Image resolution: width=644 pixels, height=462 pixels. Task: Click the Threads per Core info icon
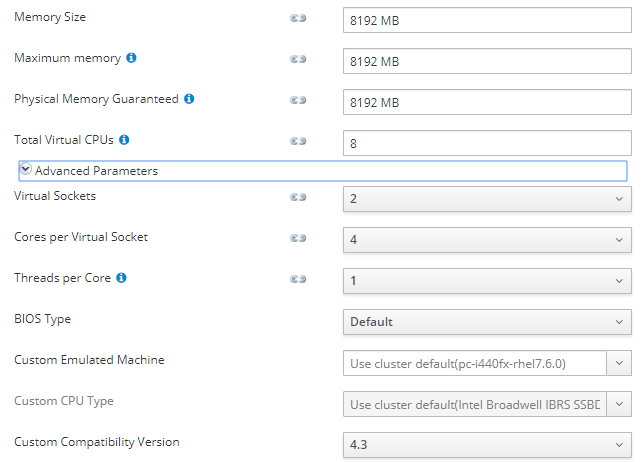(x=121, y=277)
